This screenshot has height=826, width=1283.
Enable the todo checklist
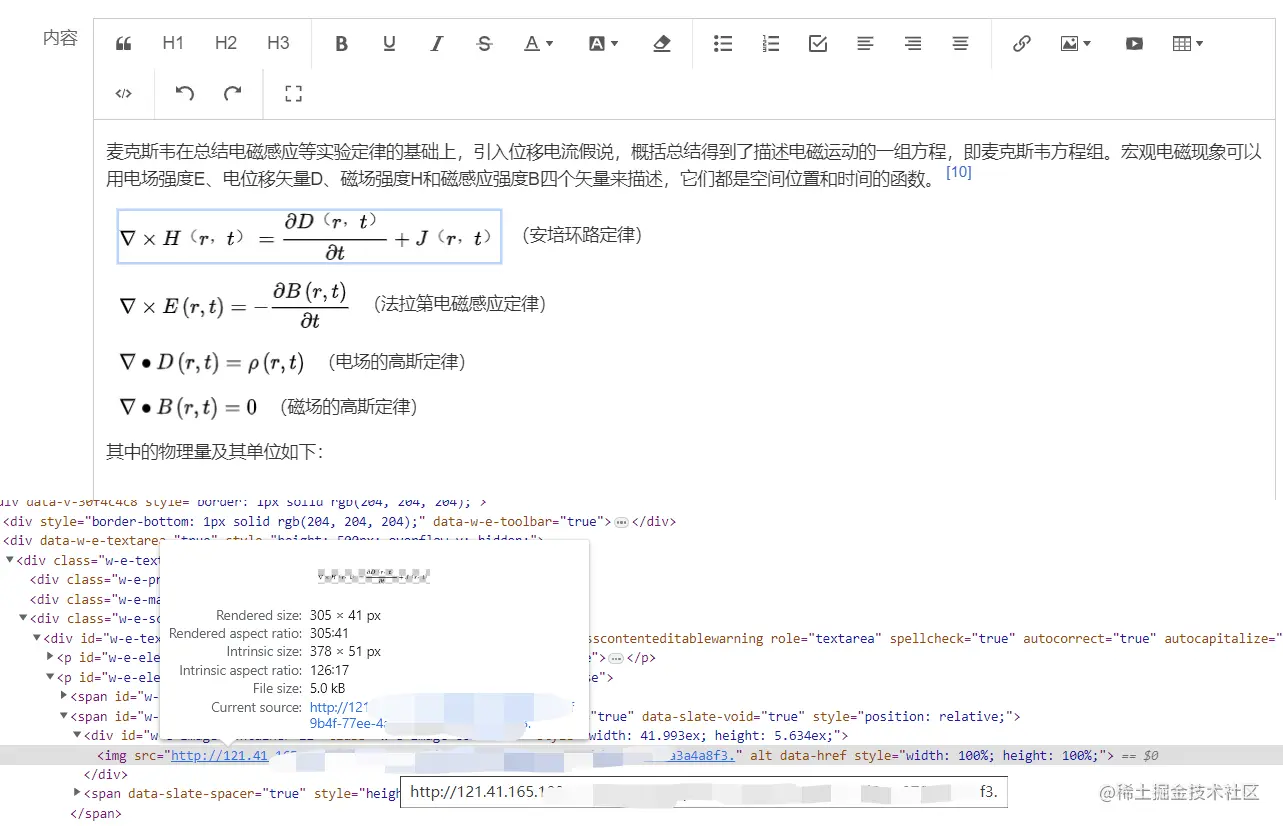click(817, 43)
